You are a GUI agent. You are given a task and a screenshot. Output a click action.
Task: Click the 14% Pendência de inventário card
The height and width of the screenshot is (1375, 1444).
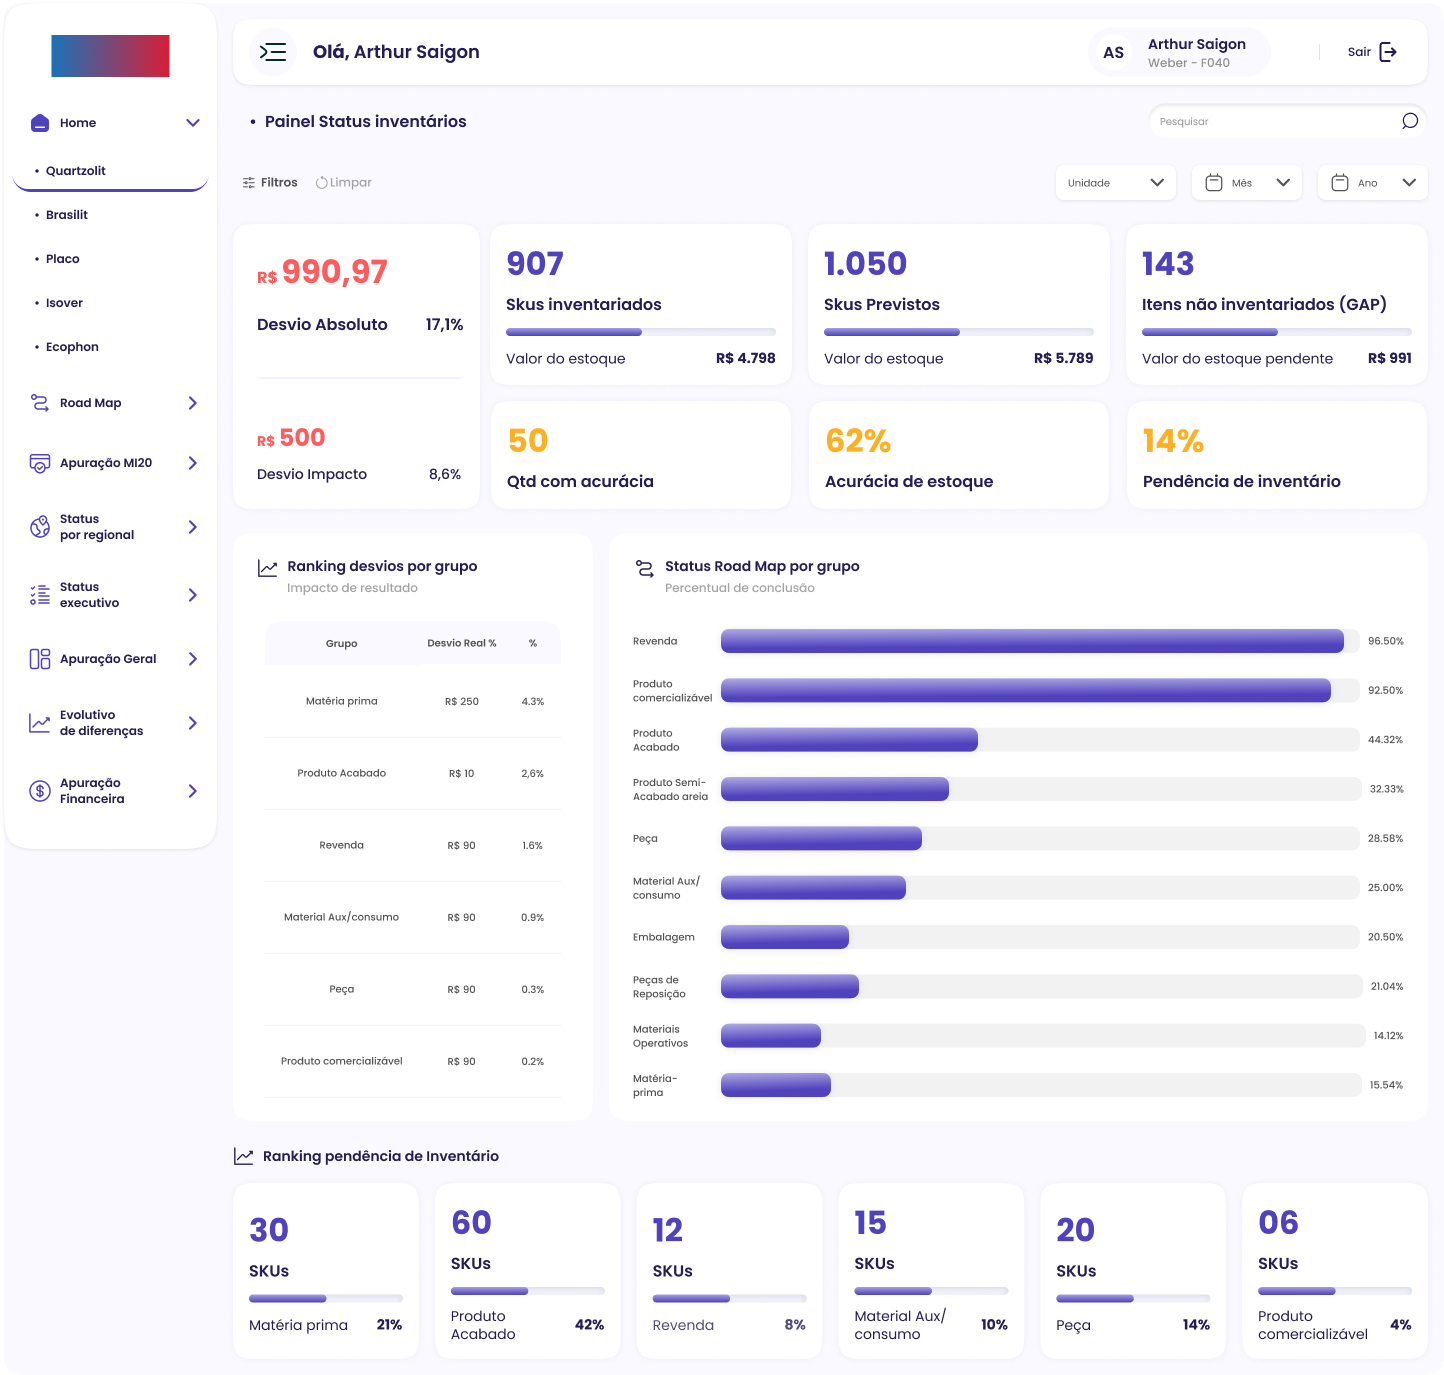pyautogui.click(x=1277, y=455)
